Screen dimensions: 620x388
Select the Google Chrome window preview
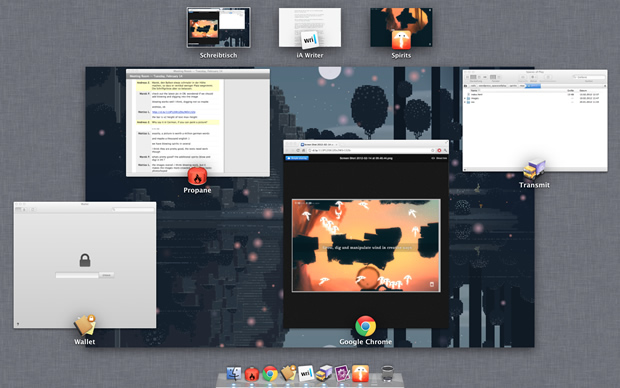click(366, 234)
